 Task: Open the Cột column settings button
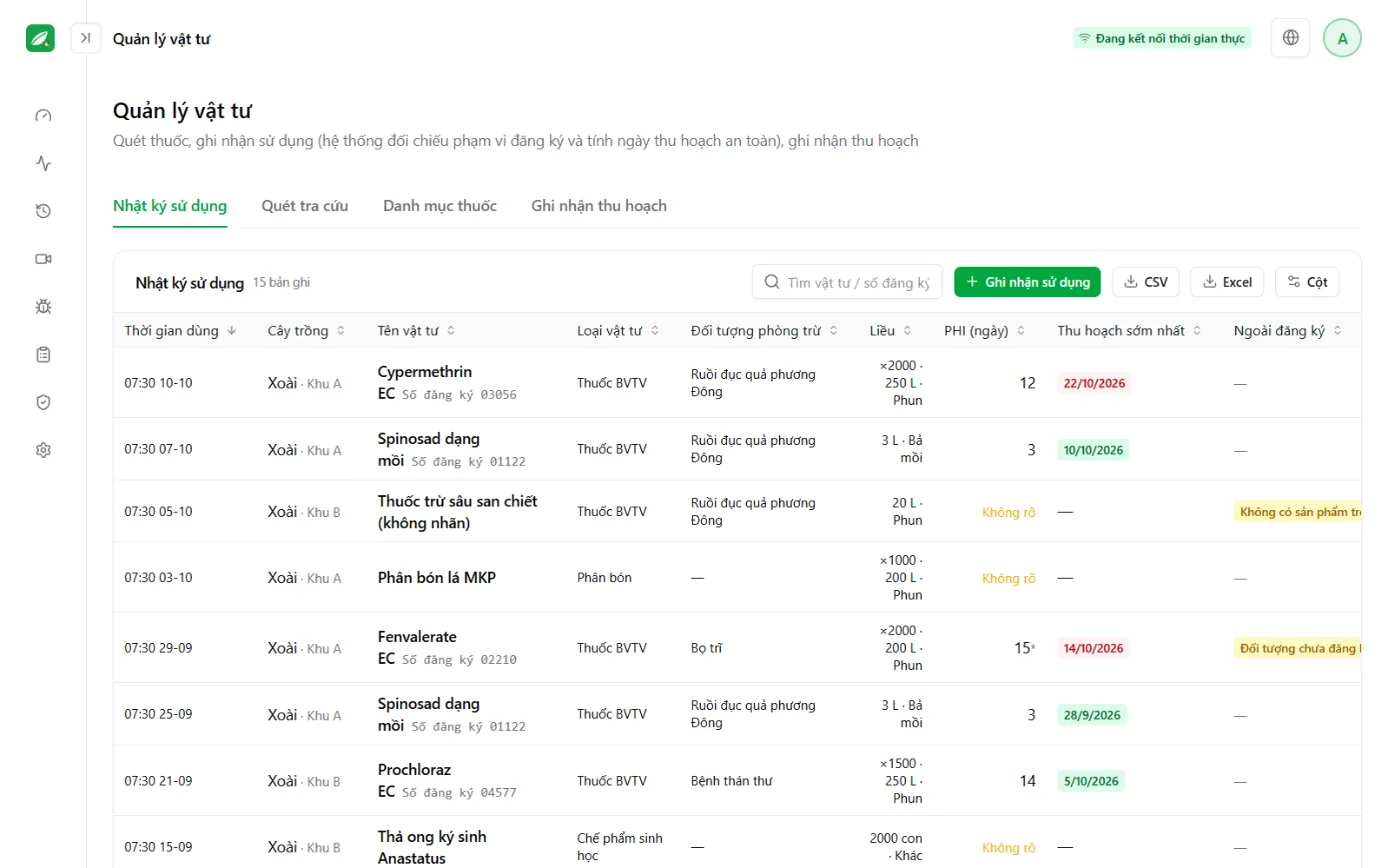point(1307,282)
